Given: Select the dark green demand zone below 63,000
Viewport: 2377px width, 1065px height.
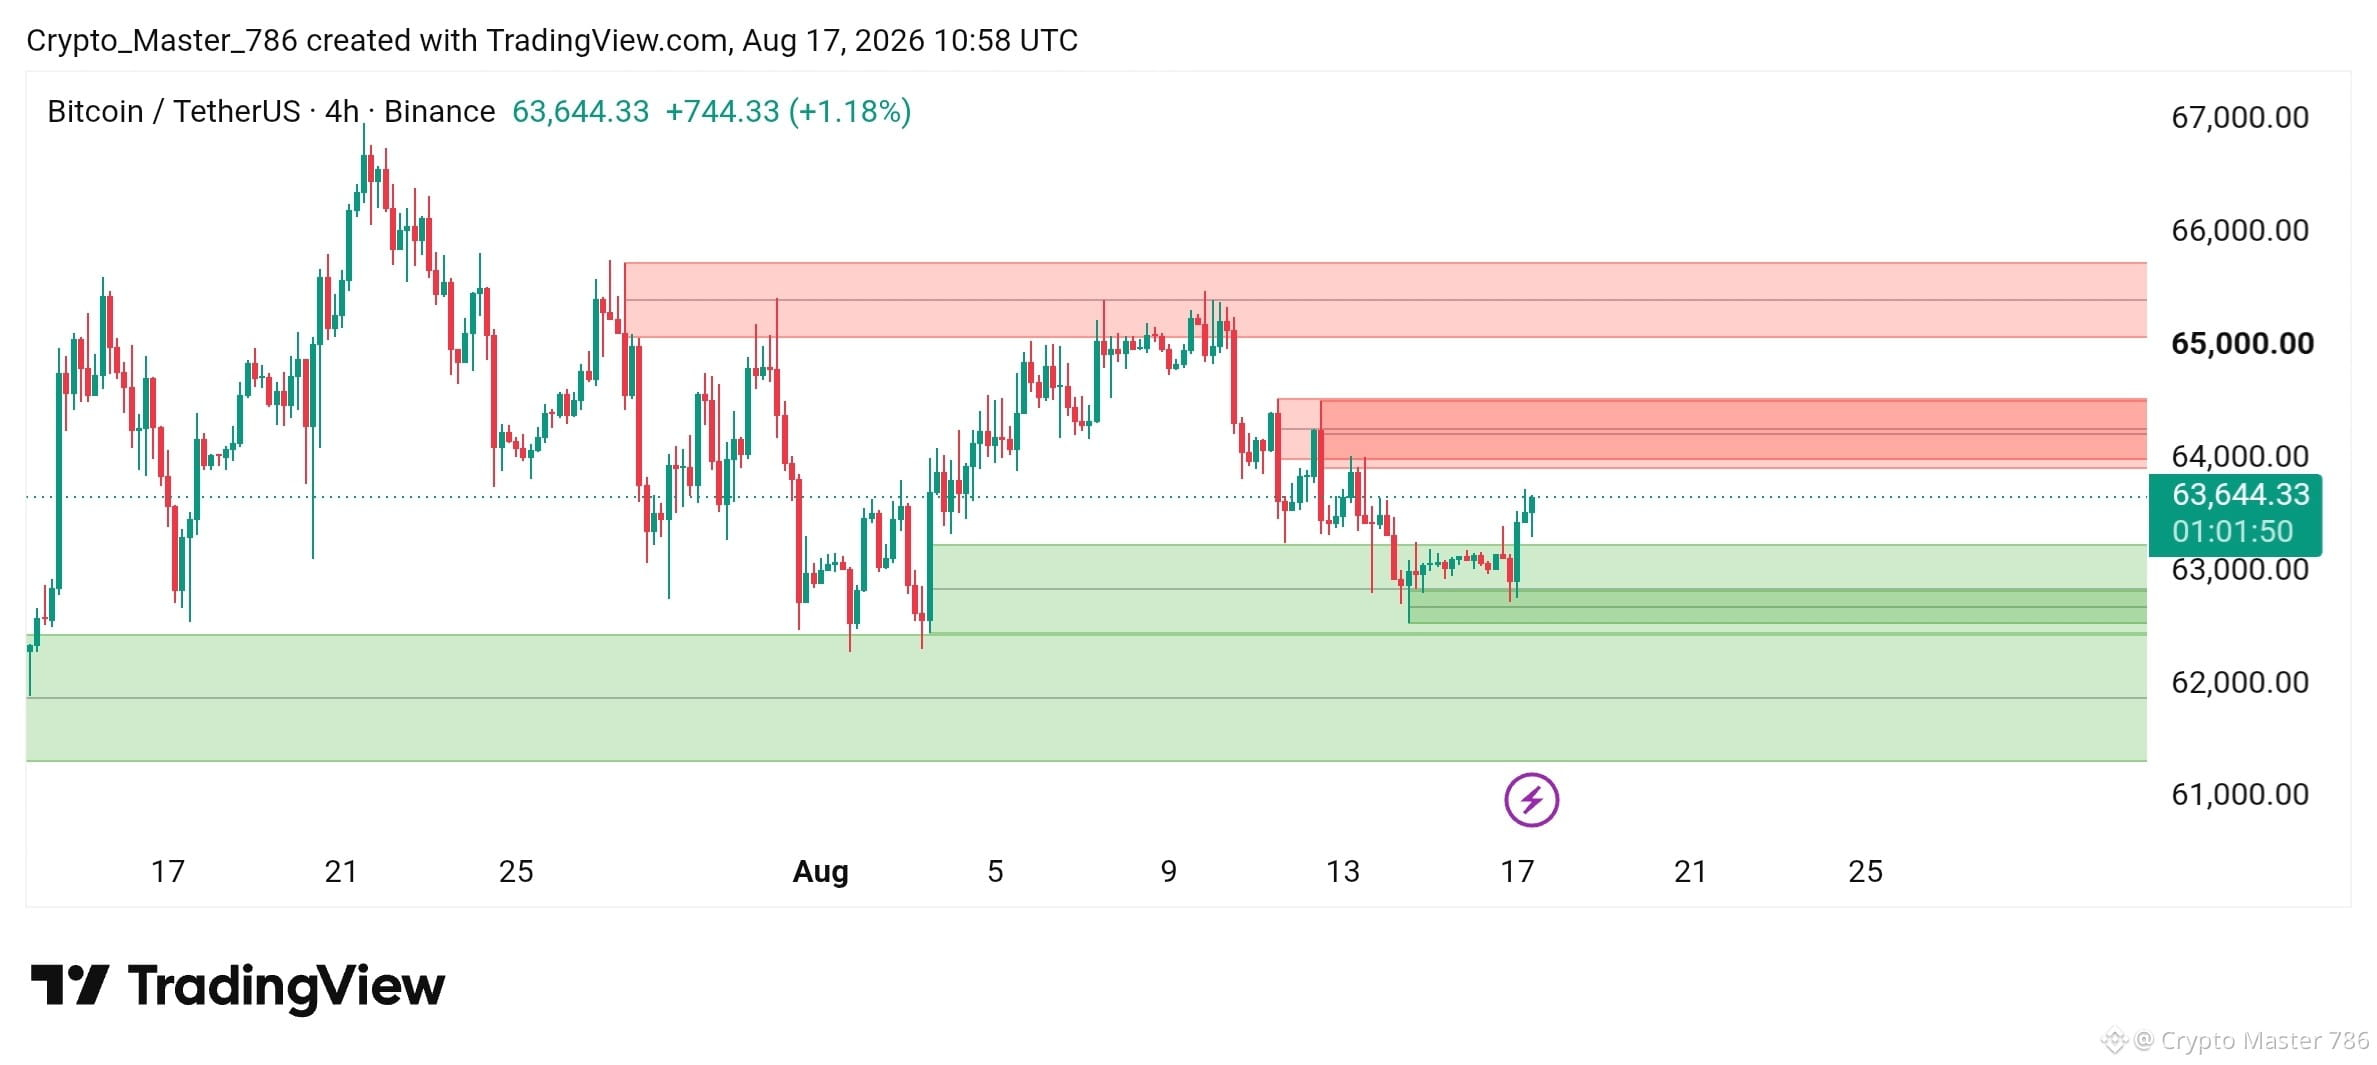Looking at the screenshot, I should tap(1777, 606).
